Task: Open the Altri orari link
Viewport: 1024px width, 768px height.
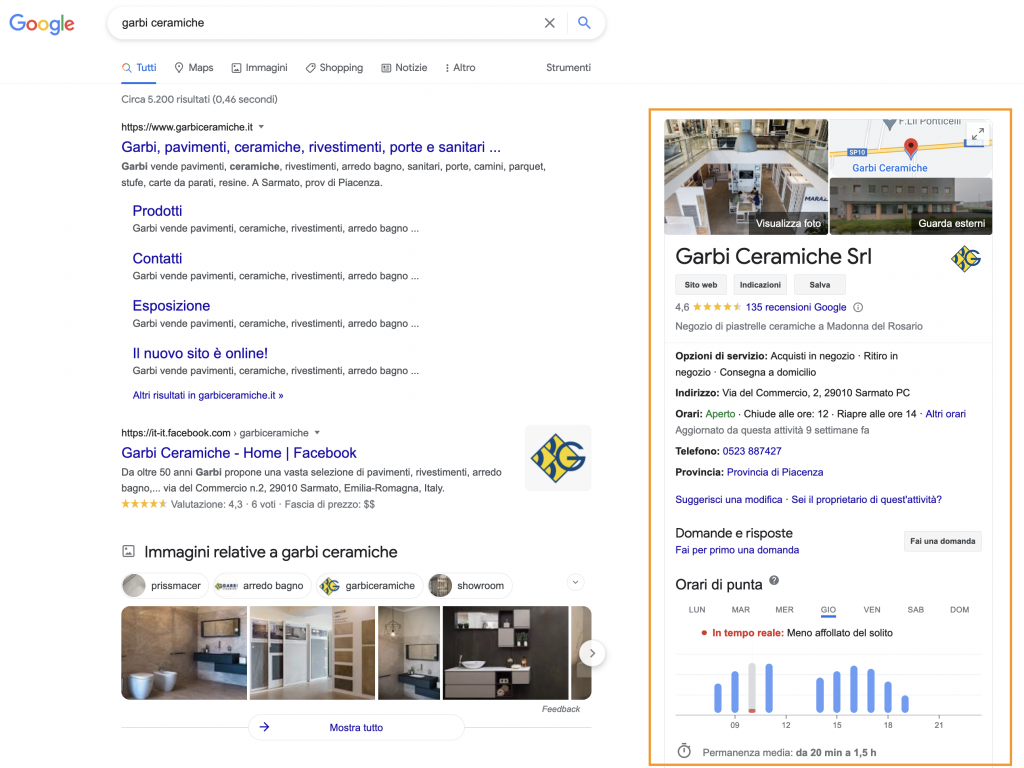Action: tap(945, 414)
